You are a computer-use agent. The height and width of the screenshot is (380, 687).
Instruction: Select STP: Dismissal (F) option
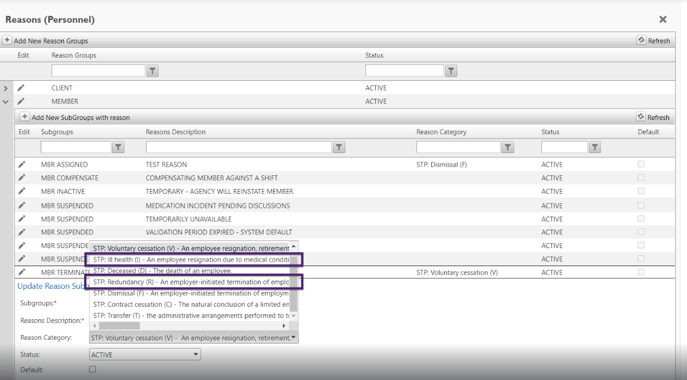point(190,293)
